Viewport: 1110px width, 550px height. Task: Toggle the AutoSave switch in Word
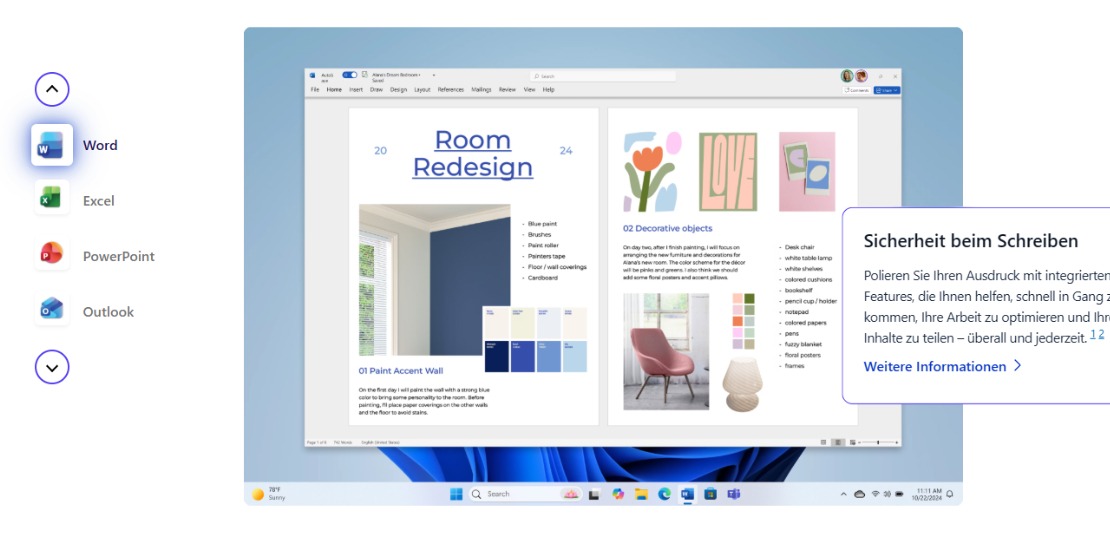coord(350,75)
